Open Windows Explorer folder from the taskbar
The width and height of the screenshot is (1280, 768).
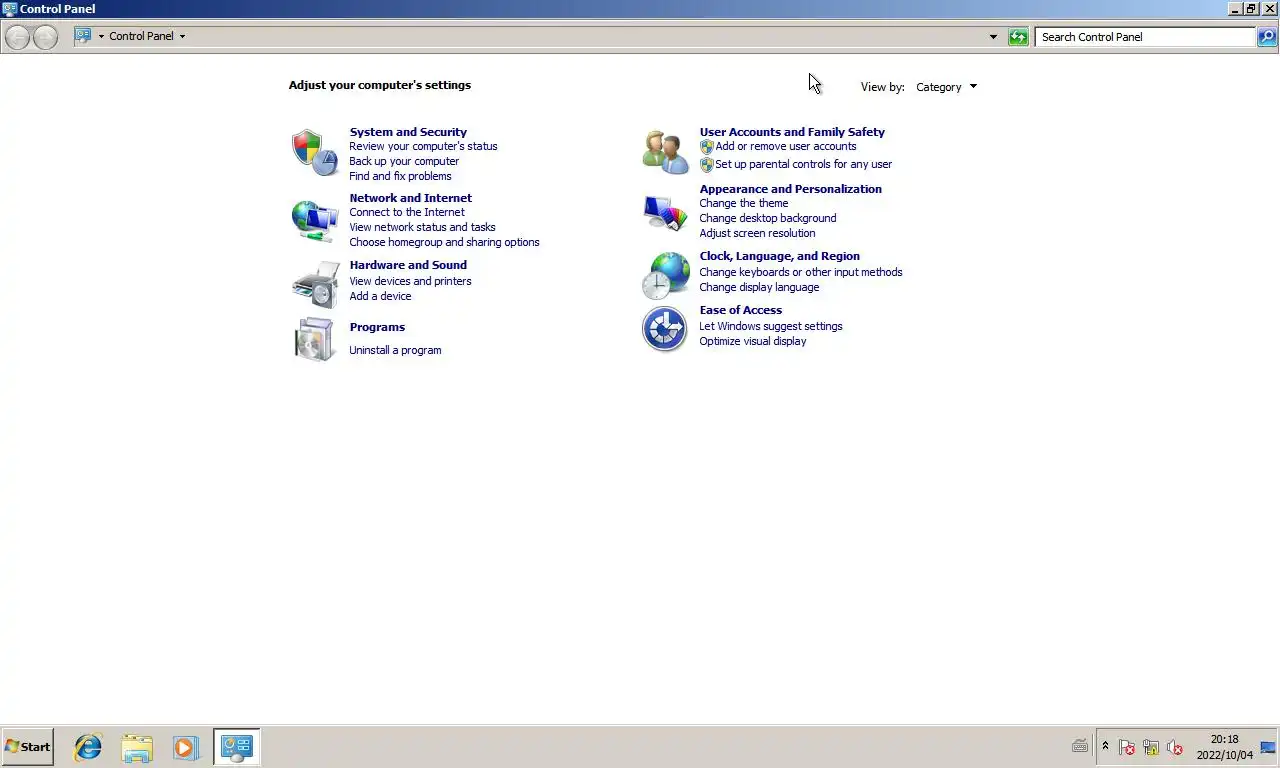(137, 747)
